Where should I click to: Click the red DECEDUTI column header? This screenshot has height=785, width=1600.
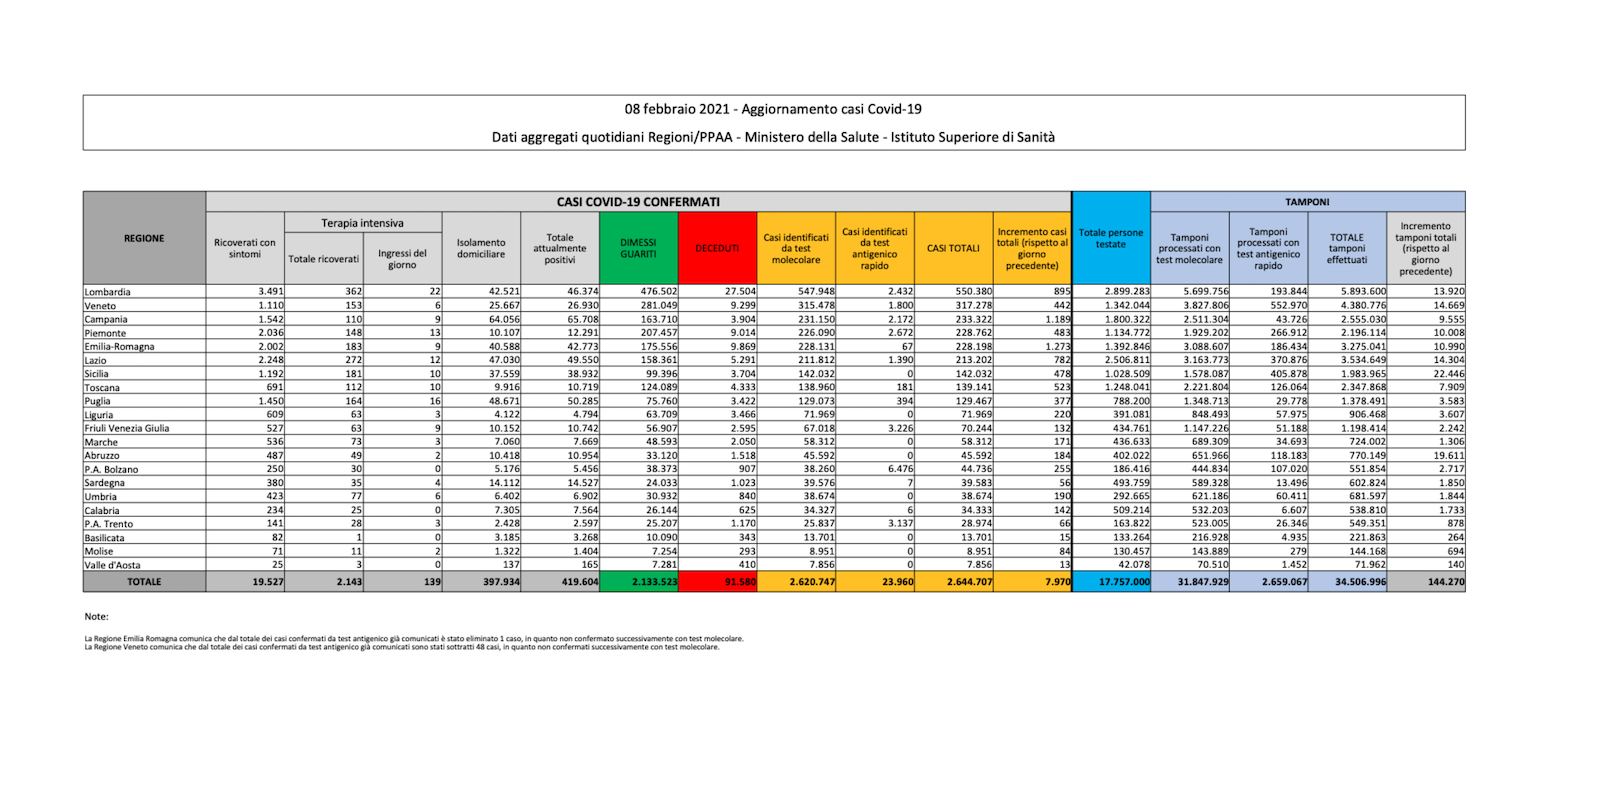click(717, 248)
